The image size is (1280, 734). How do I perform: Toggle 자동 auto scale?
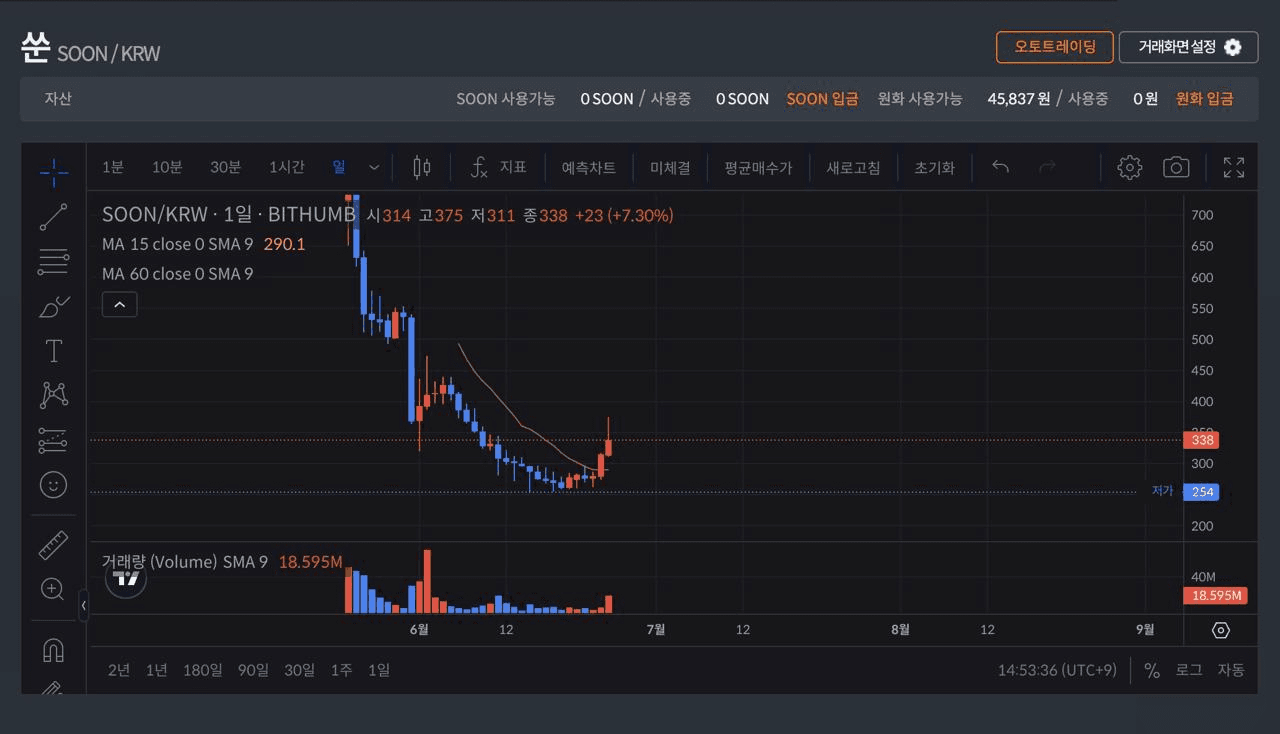(1231, 670)
